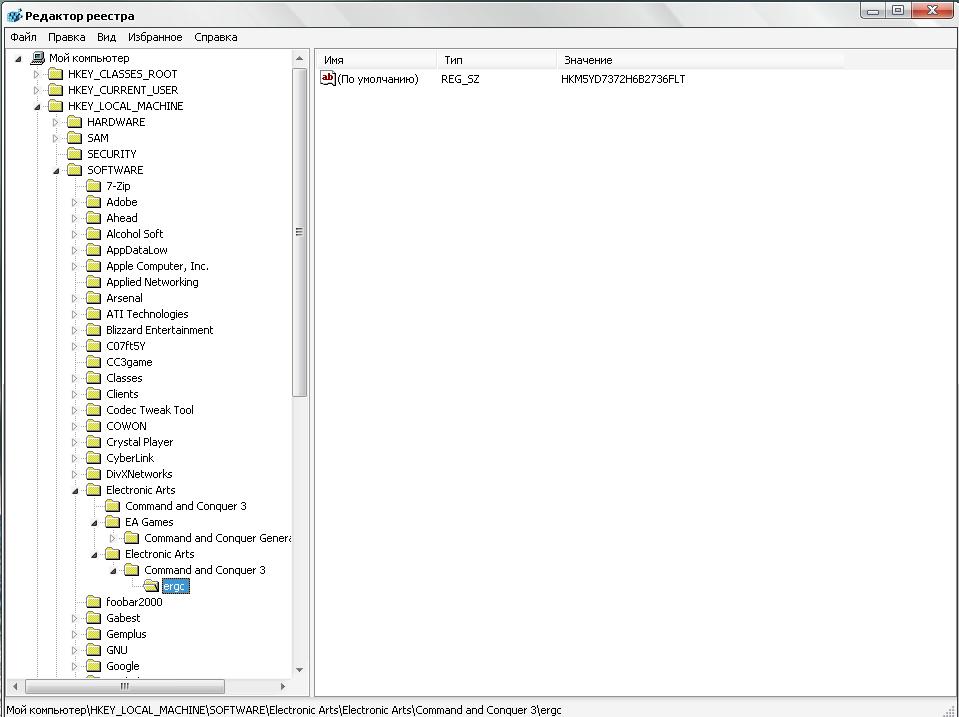Expand the HKEY_CLASSES_ROOT key
The height and width of the screenshot is (717, 959).
point(37,74)
